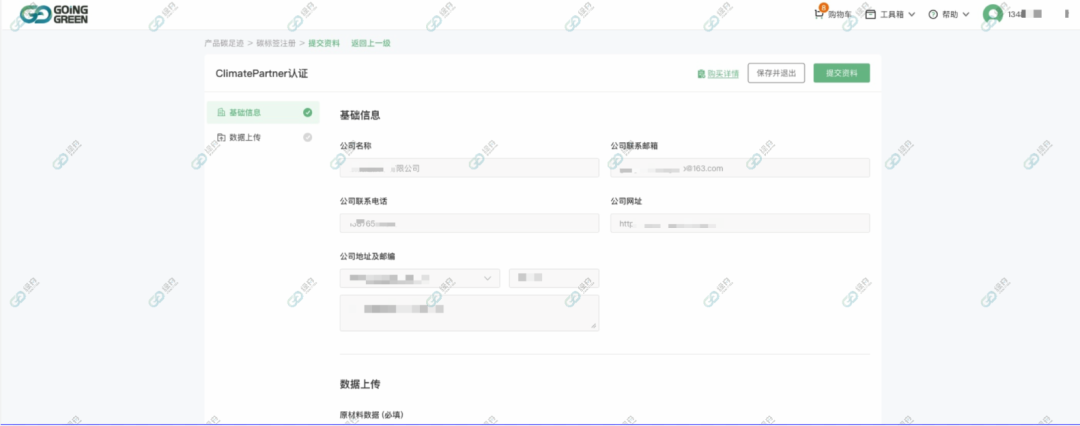
Task: Click the green check beside 基础信息
Action: click(x=307, y=112)
